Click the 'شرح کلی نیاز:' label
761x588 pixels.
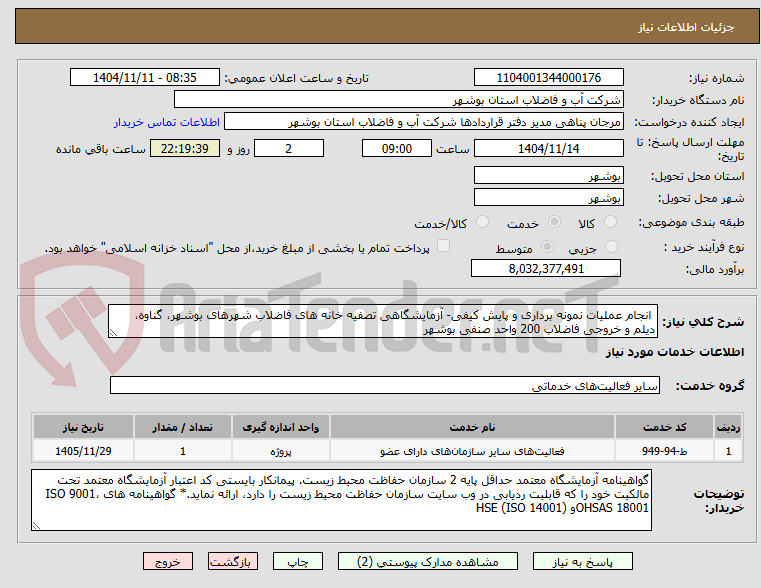(703, 322)
